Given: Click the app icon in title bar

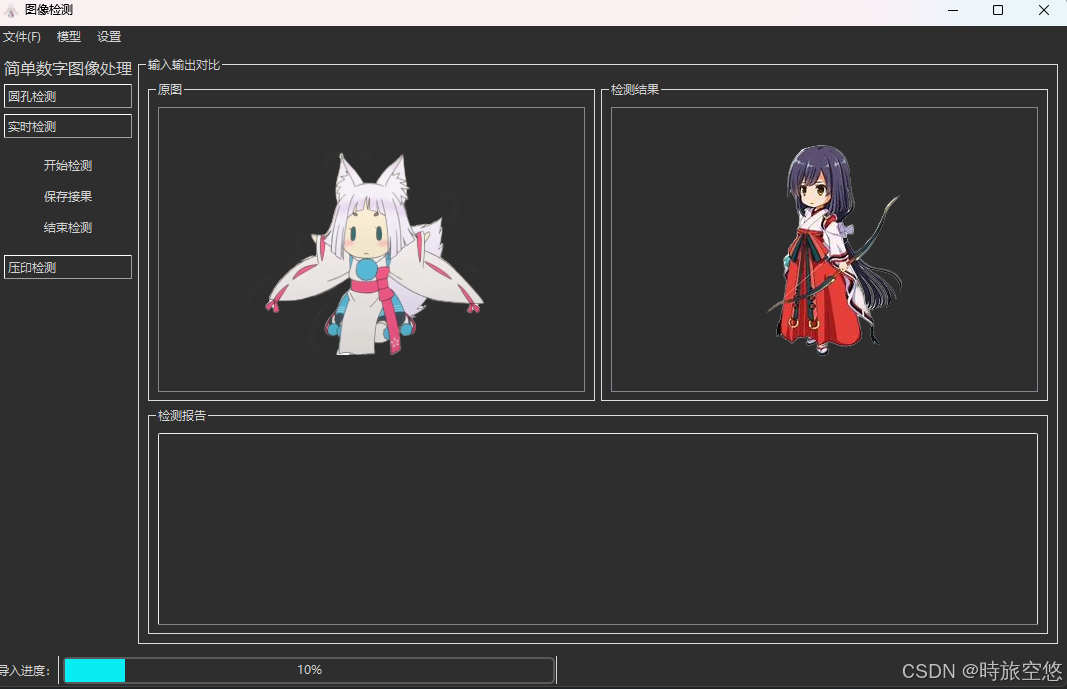Looking at the screenshot, I should (11, 10).
